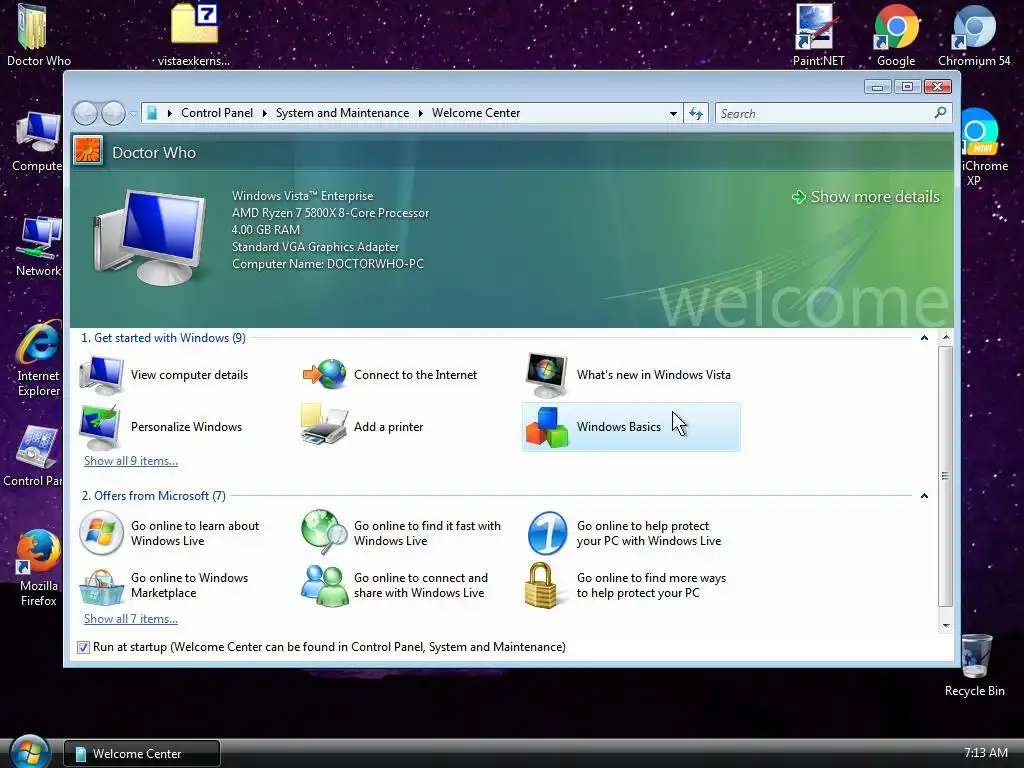Expand arrow after Control Panel breadcrumb

[x=264, y=113]
